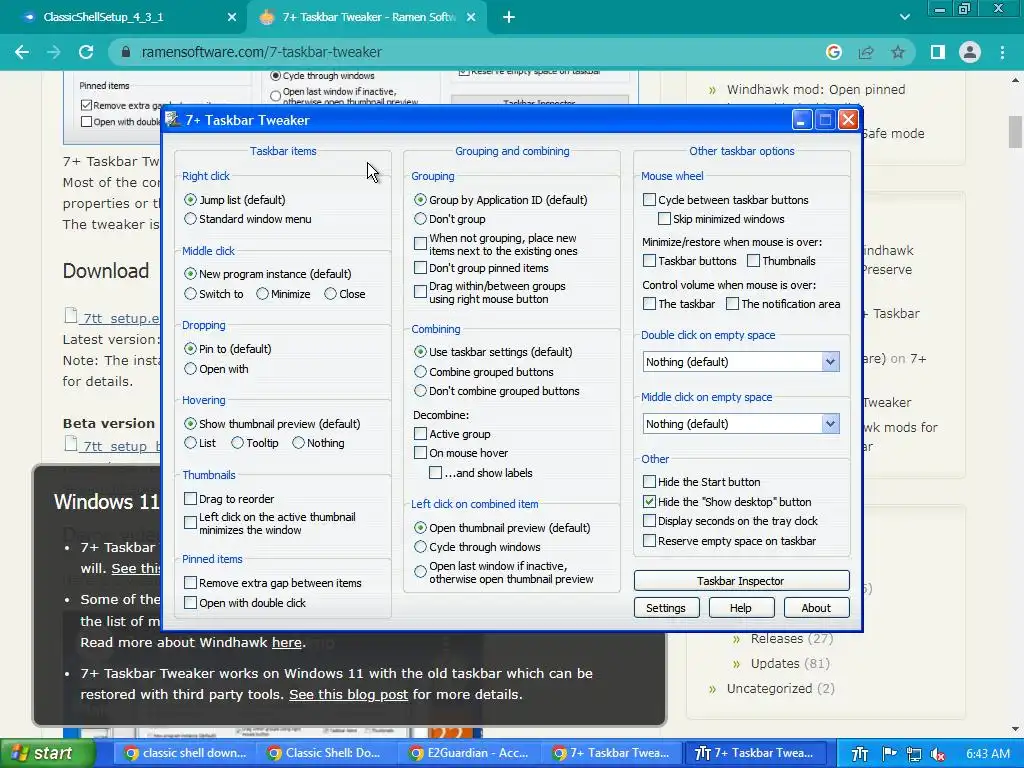Click the 7+ Taskbar Tweaker title bar icon
Image resolution: width=1024 pixels, height=768 pixels.
173,120
